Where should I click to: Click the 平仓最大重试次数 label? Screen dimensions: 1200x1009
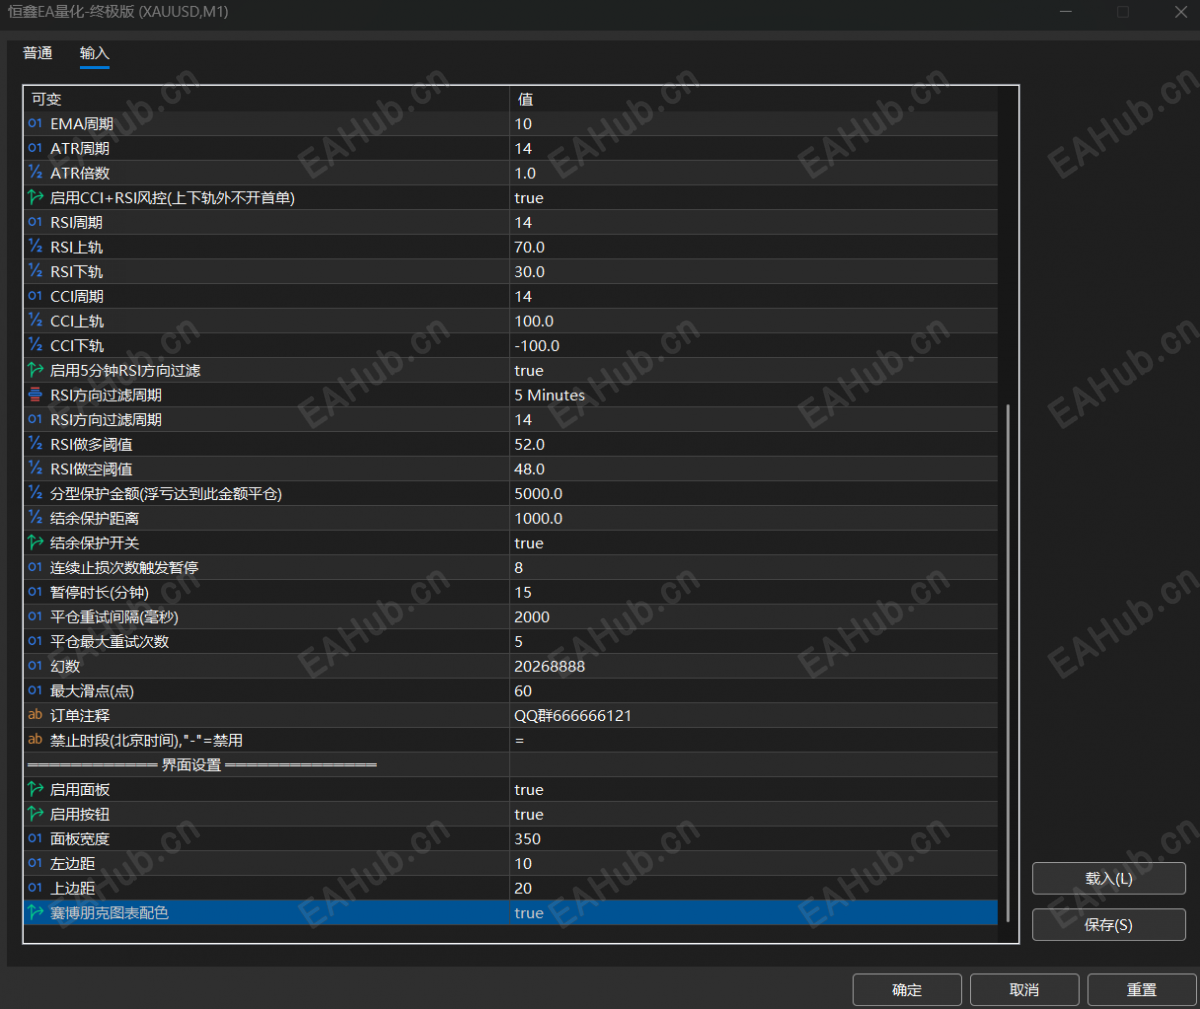point(110,642)
